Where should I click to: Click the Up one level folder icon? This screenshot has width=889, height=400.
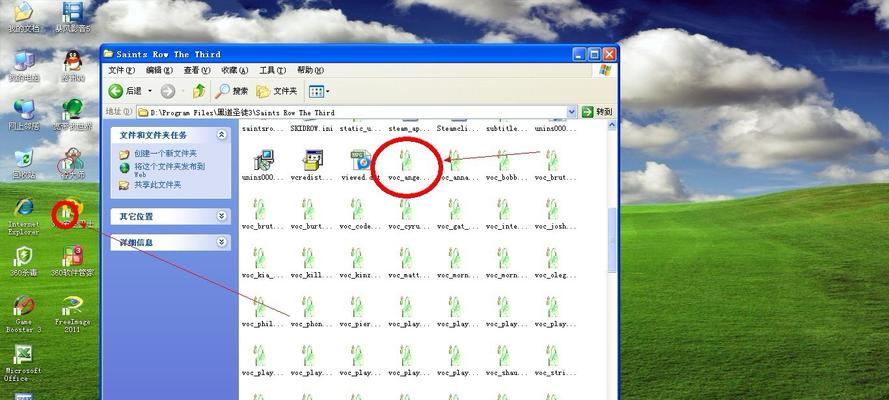pos(199,91)
